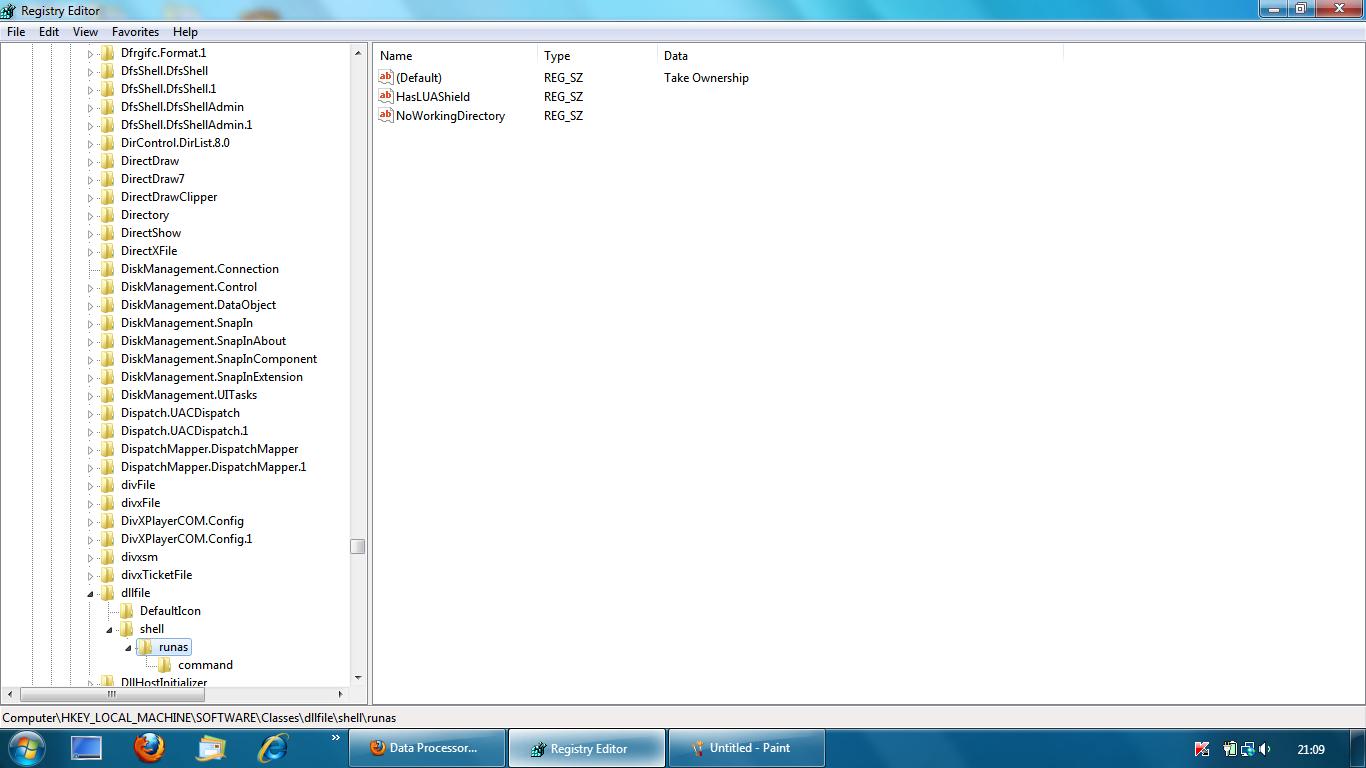Expand the Directory key
The image size is (1366, 768).
90,215
